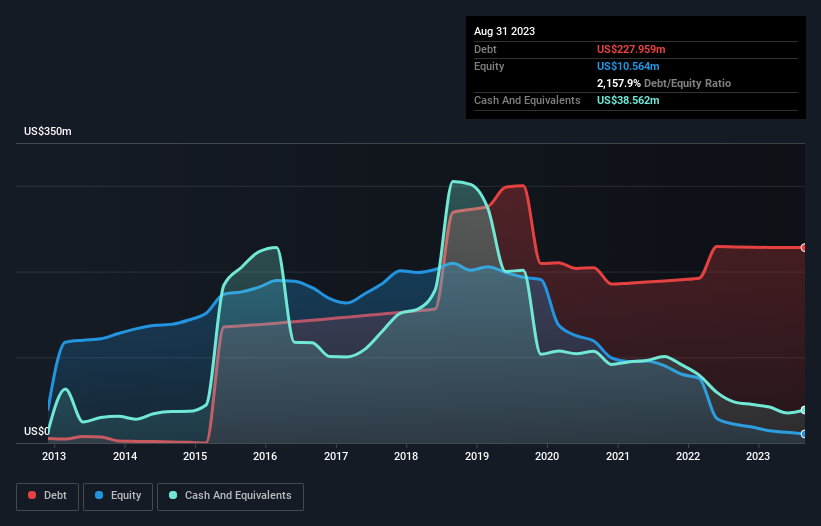Screen dimensions: 821x526
Task: Toggle Cash And Equivalents legend button
Action: click(x=230, y=496)
